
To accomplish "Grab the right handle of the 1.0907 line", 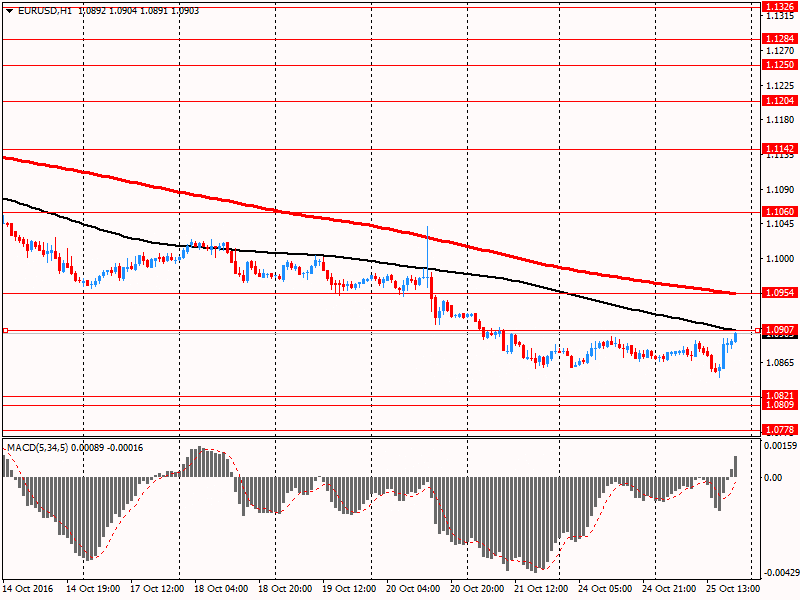I will [757, 331].
